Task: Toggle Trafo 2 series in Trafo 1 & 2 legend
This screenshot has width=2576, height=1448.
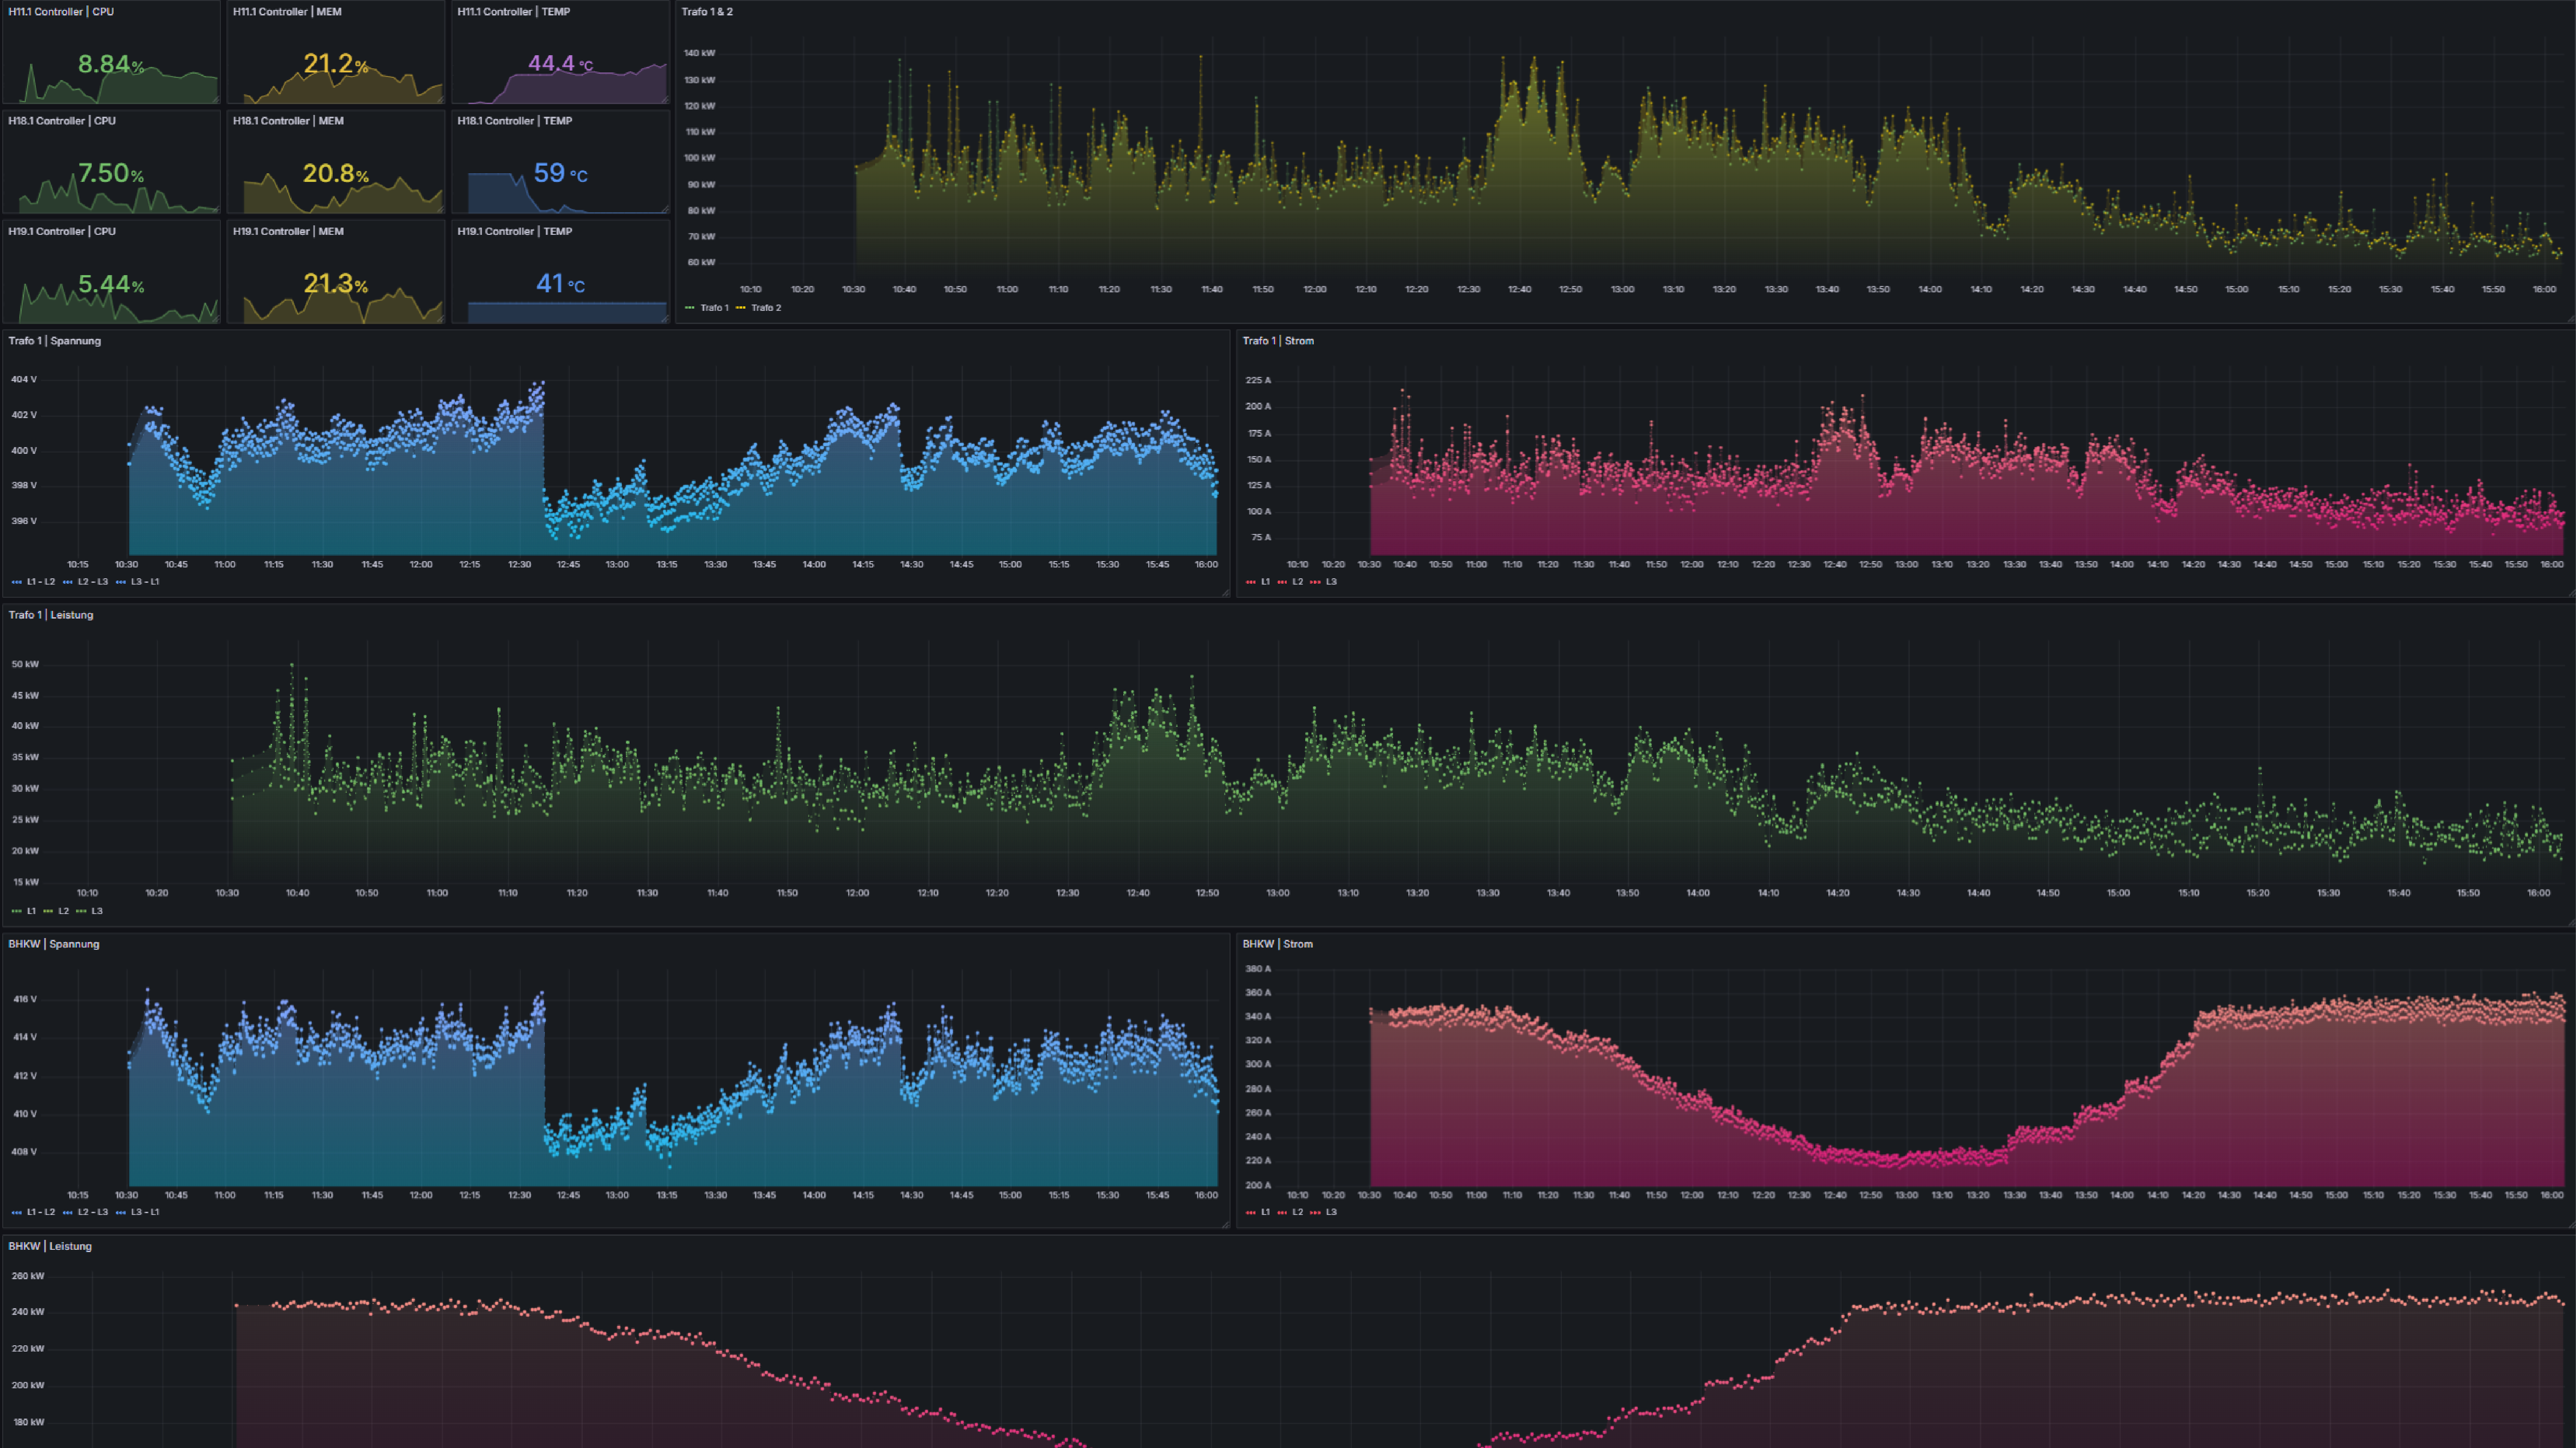Action: pyautogui.click(x=766, y=308)
